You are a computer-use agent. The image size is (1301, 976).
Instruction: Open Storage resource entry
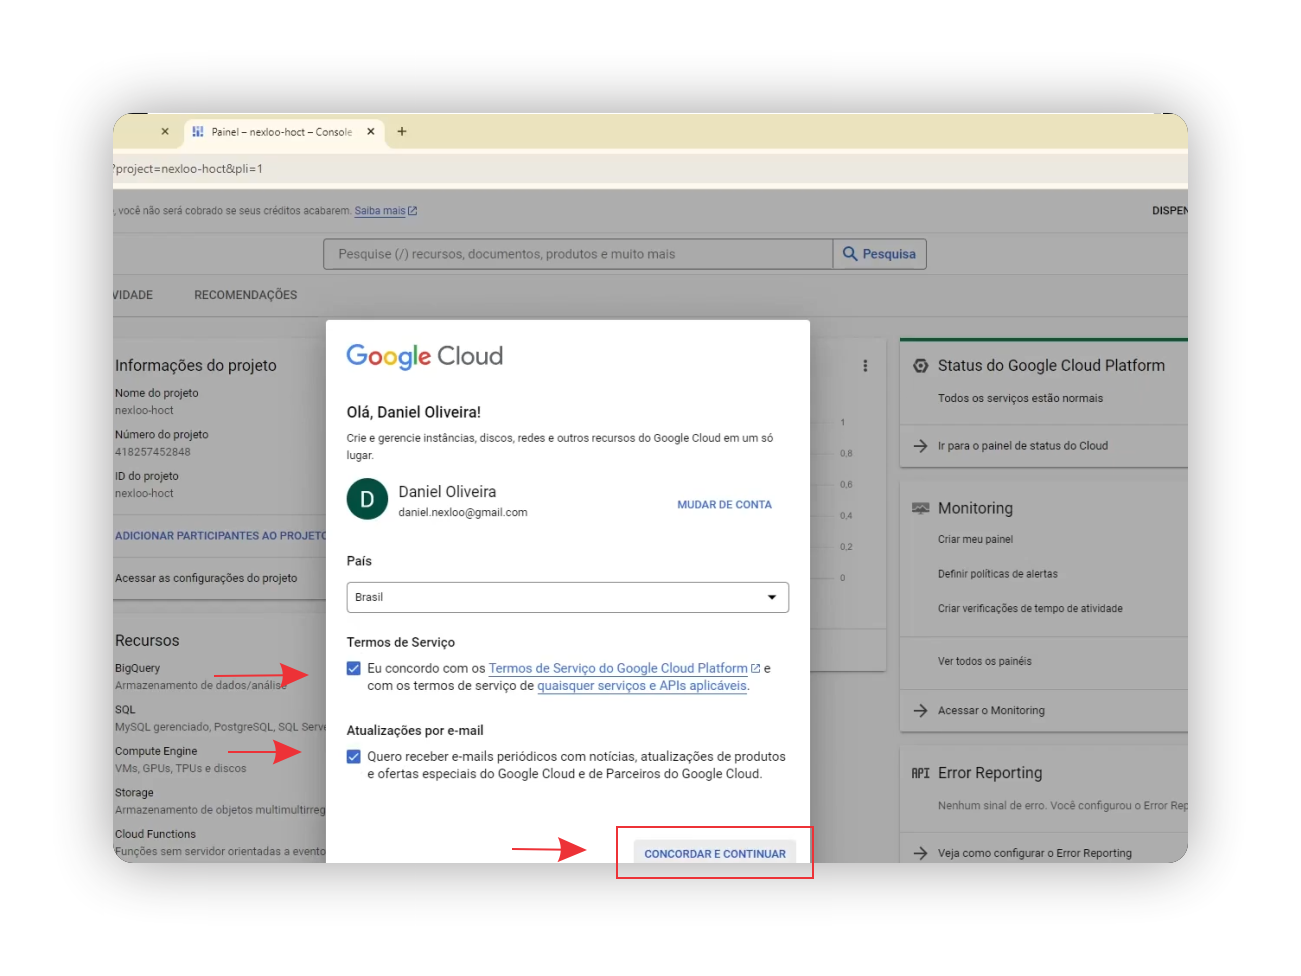(x=134, y=793)
